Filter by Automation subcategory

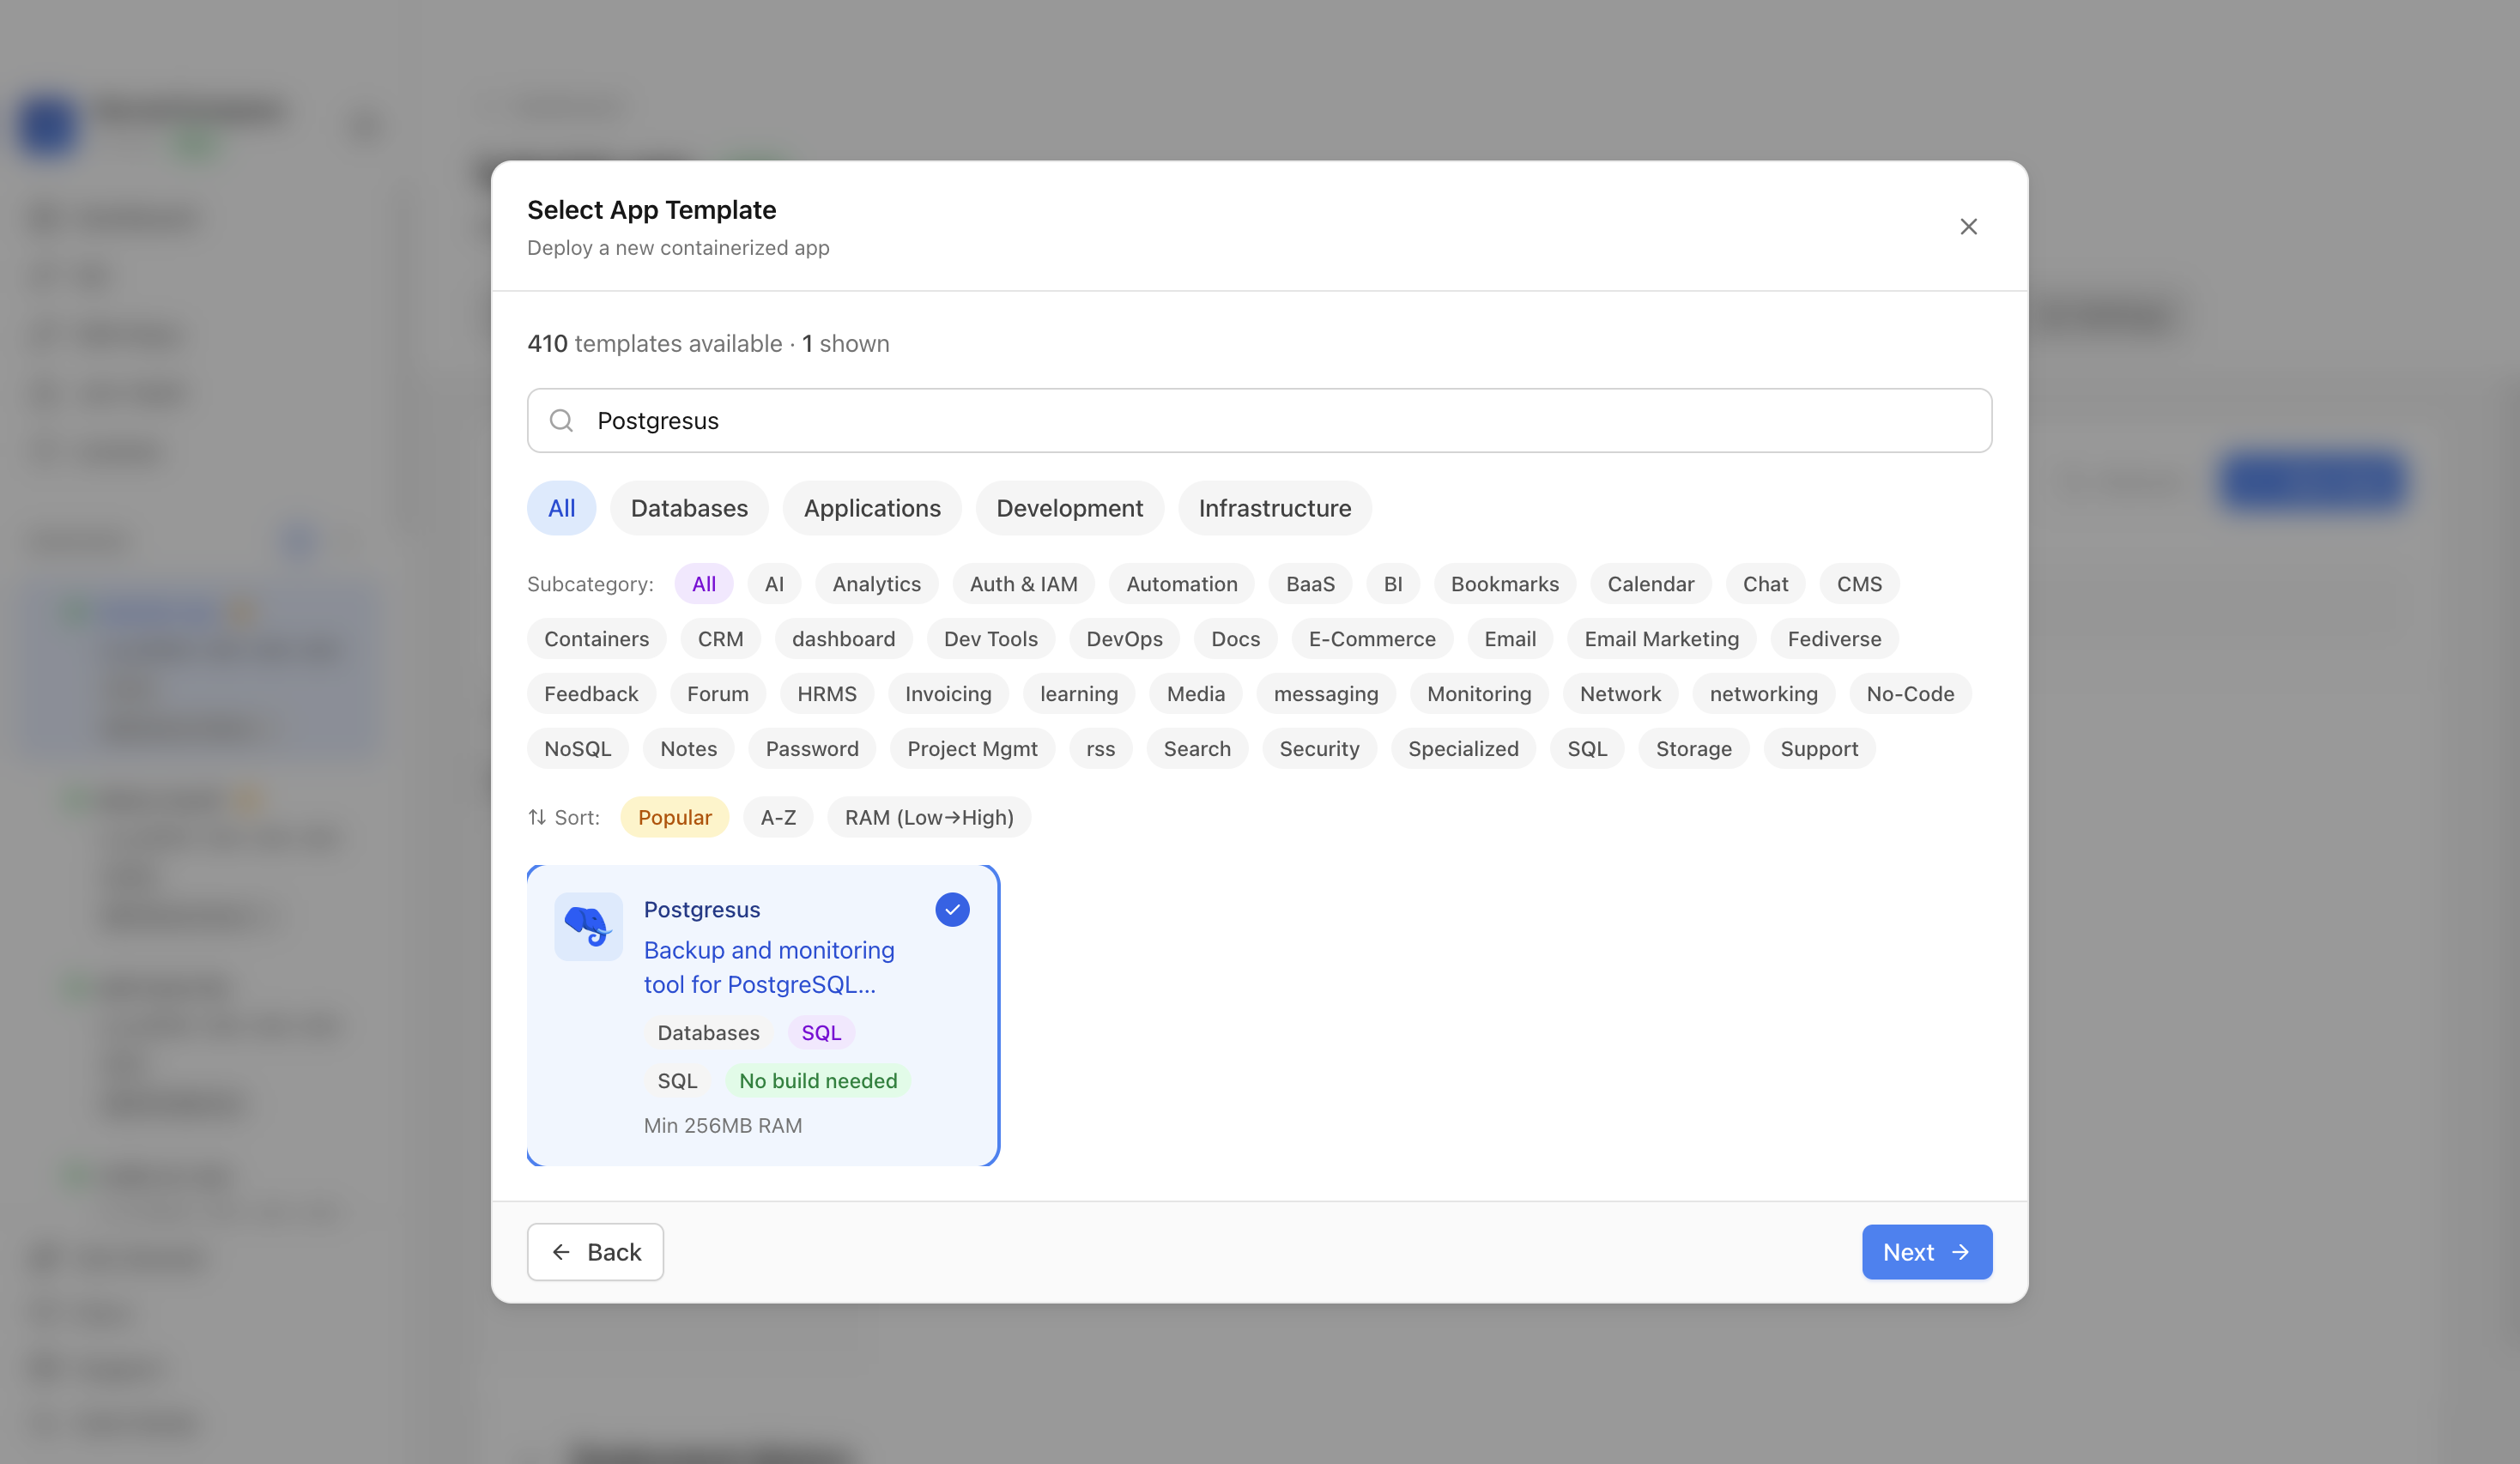[x=1182, y=584]
